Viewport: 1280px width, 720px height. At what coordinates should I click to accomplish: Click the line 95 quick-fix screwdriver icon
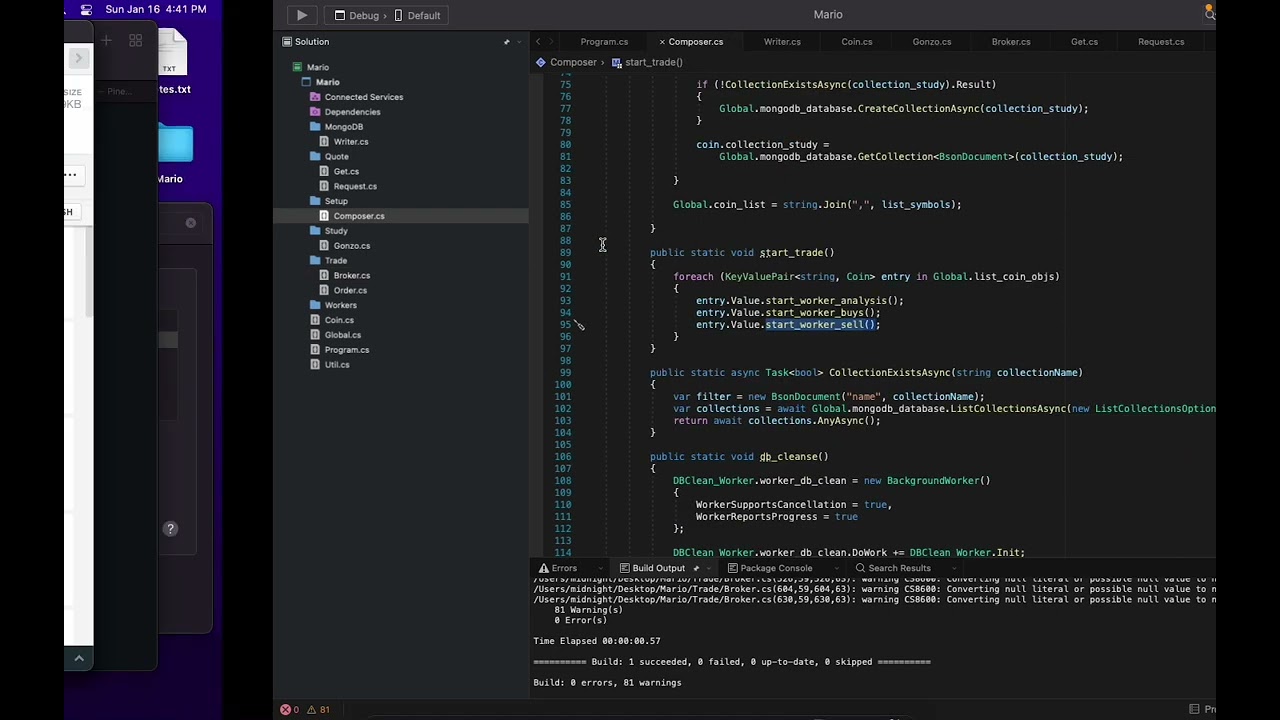[x=579, y=324]
